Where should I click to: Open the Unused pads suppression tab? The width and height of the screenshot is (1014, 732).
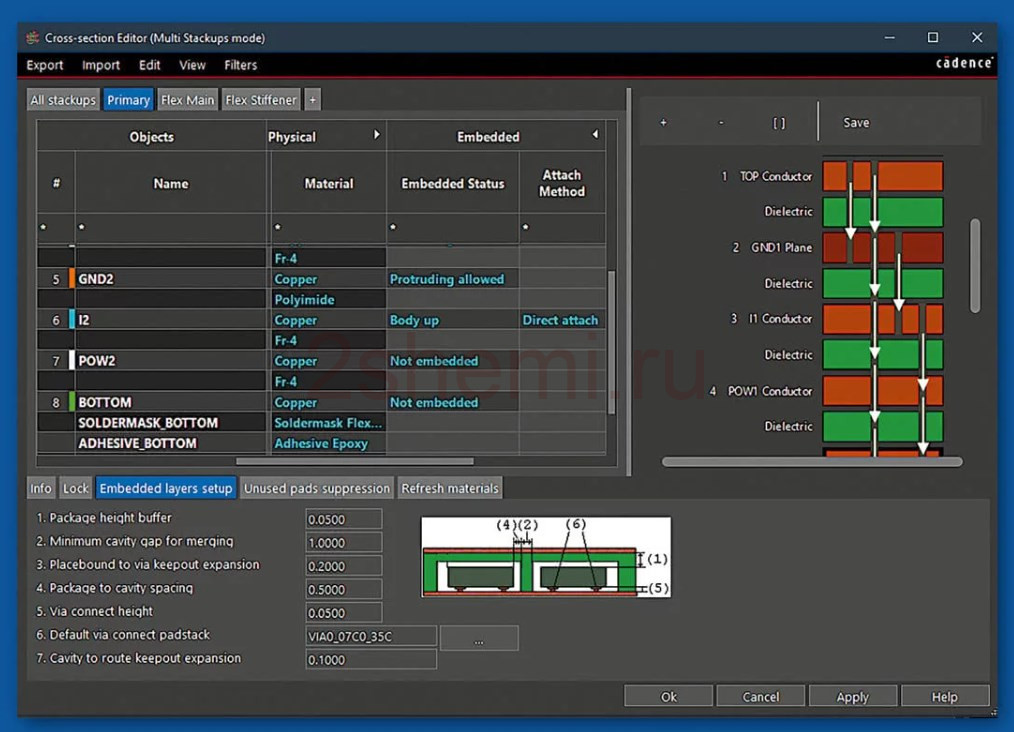click(317, 488)
